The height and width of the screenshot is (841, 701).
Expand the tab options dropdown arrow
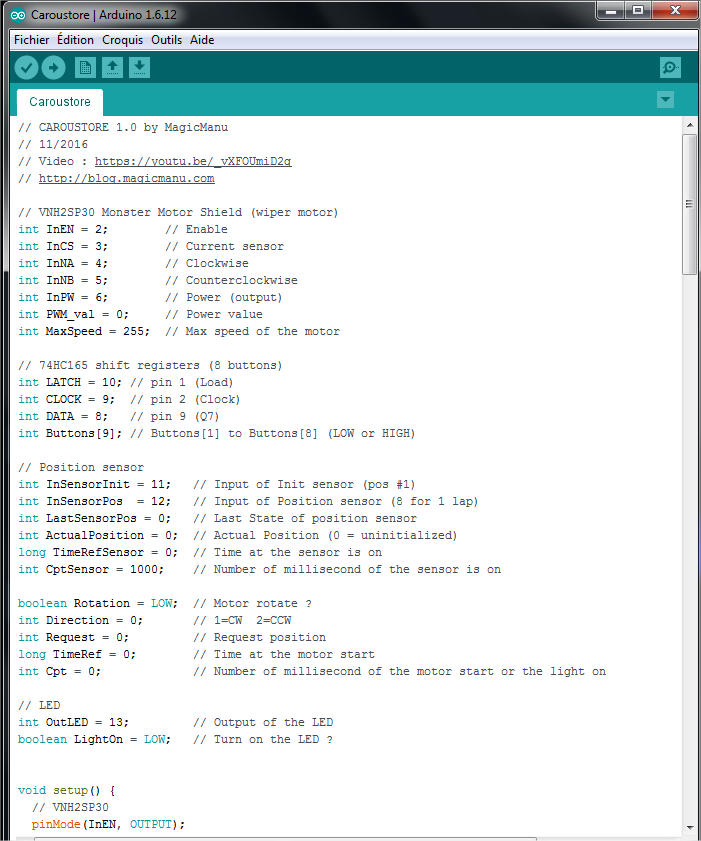pyautogui.click(x=665, y=99)
